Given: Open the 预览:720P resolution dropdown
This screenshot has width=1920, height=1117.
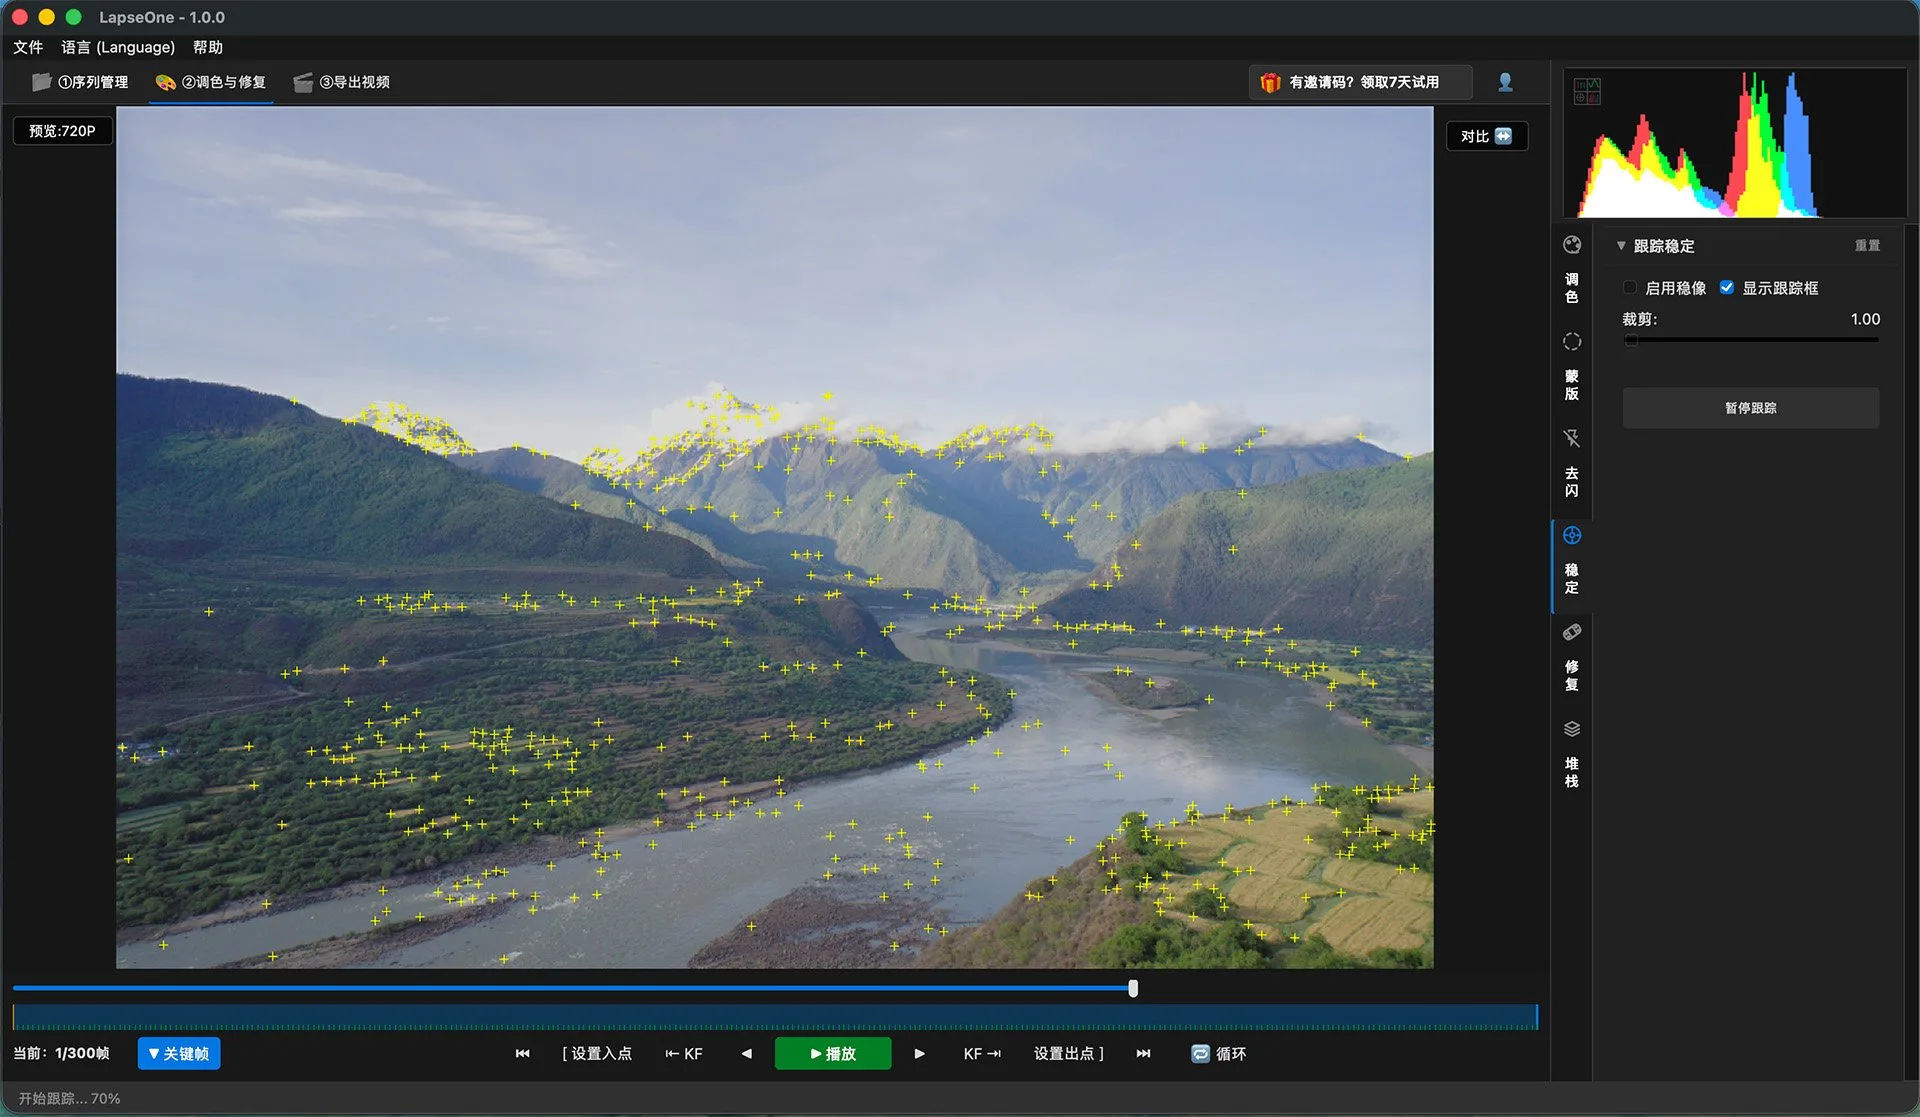Looking at the screenshot, I should (62, 131).
